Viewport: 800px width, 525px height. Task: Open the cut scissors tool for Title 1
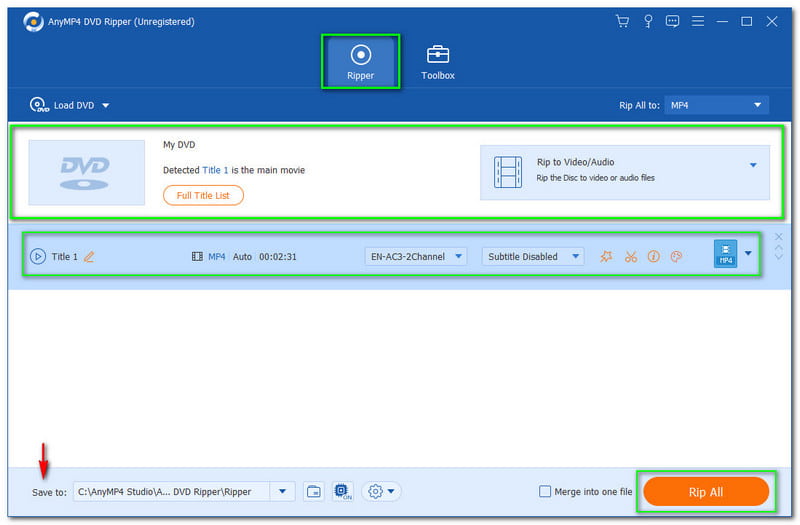[x=631, y=256]
